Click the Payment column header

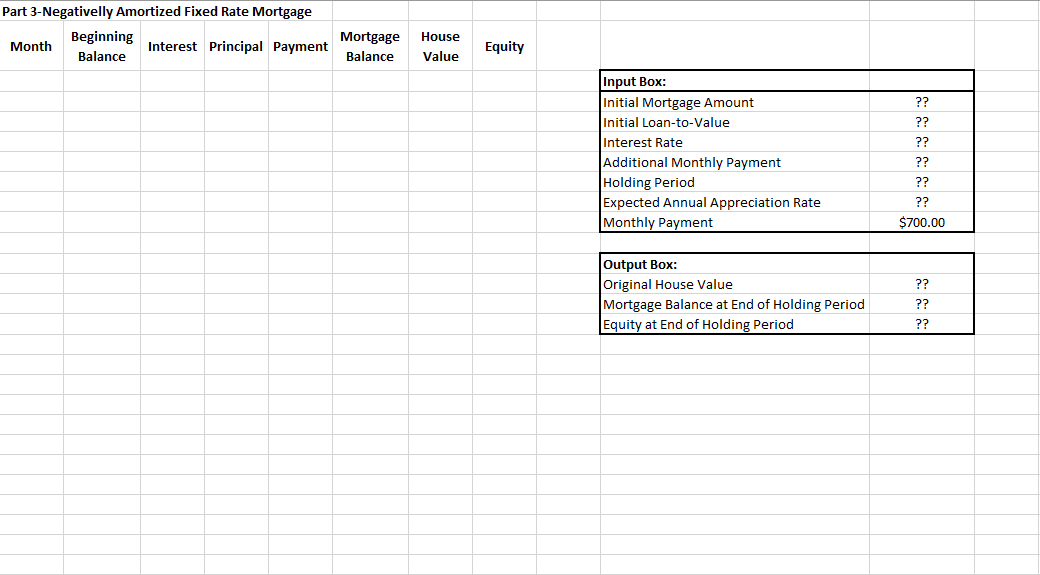(x=300, y=46)
